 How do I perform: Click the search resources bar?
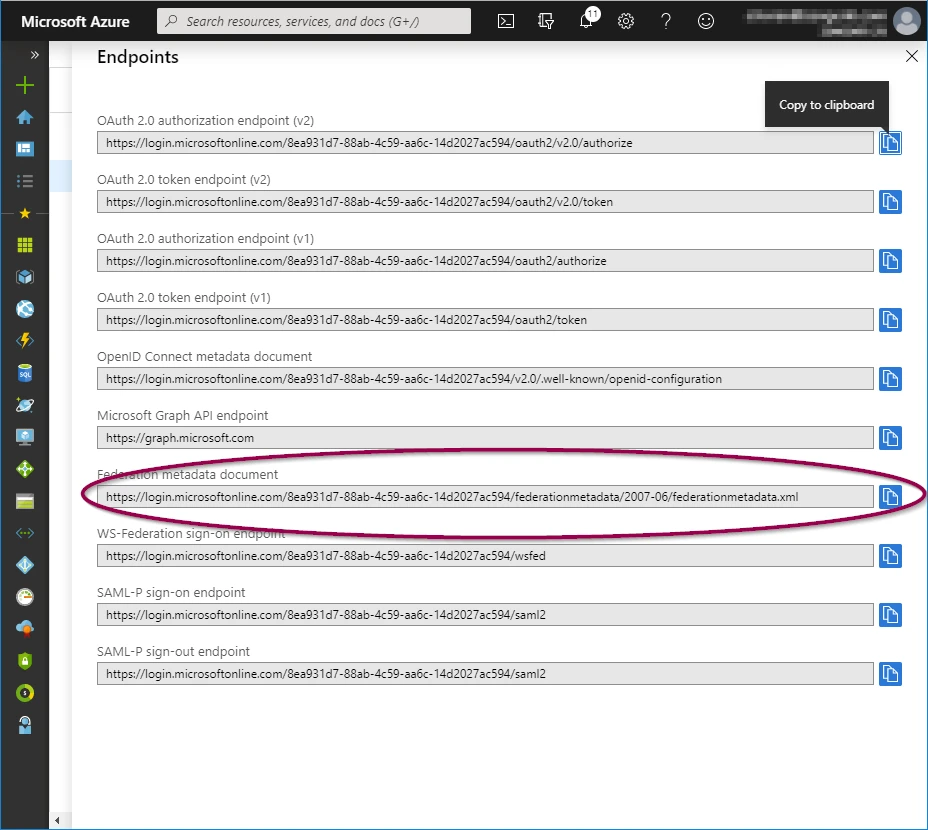(x=313, y=20)
